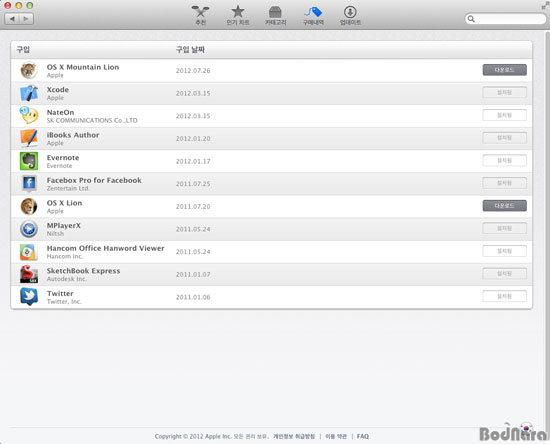The width and height of the screenshot is (550, 444).
Task: Click the Installed button for iBooks Author
Action: coord(504,138)
